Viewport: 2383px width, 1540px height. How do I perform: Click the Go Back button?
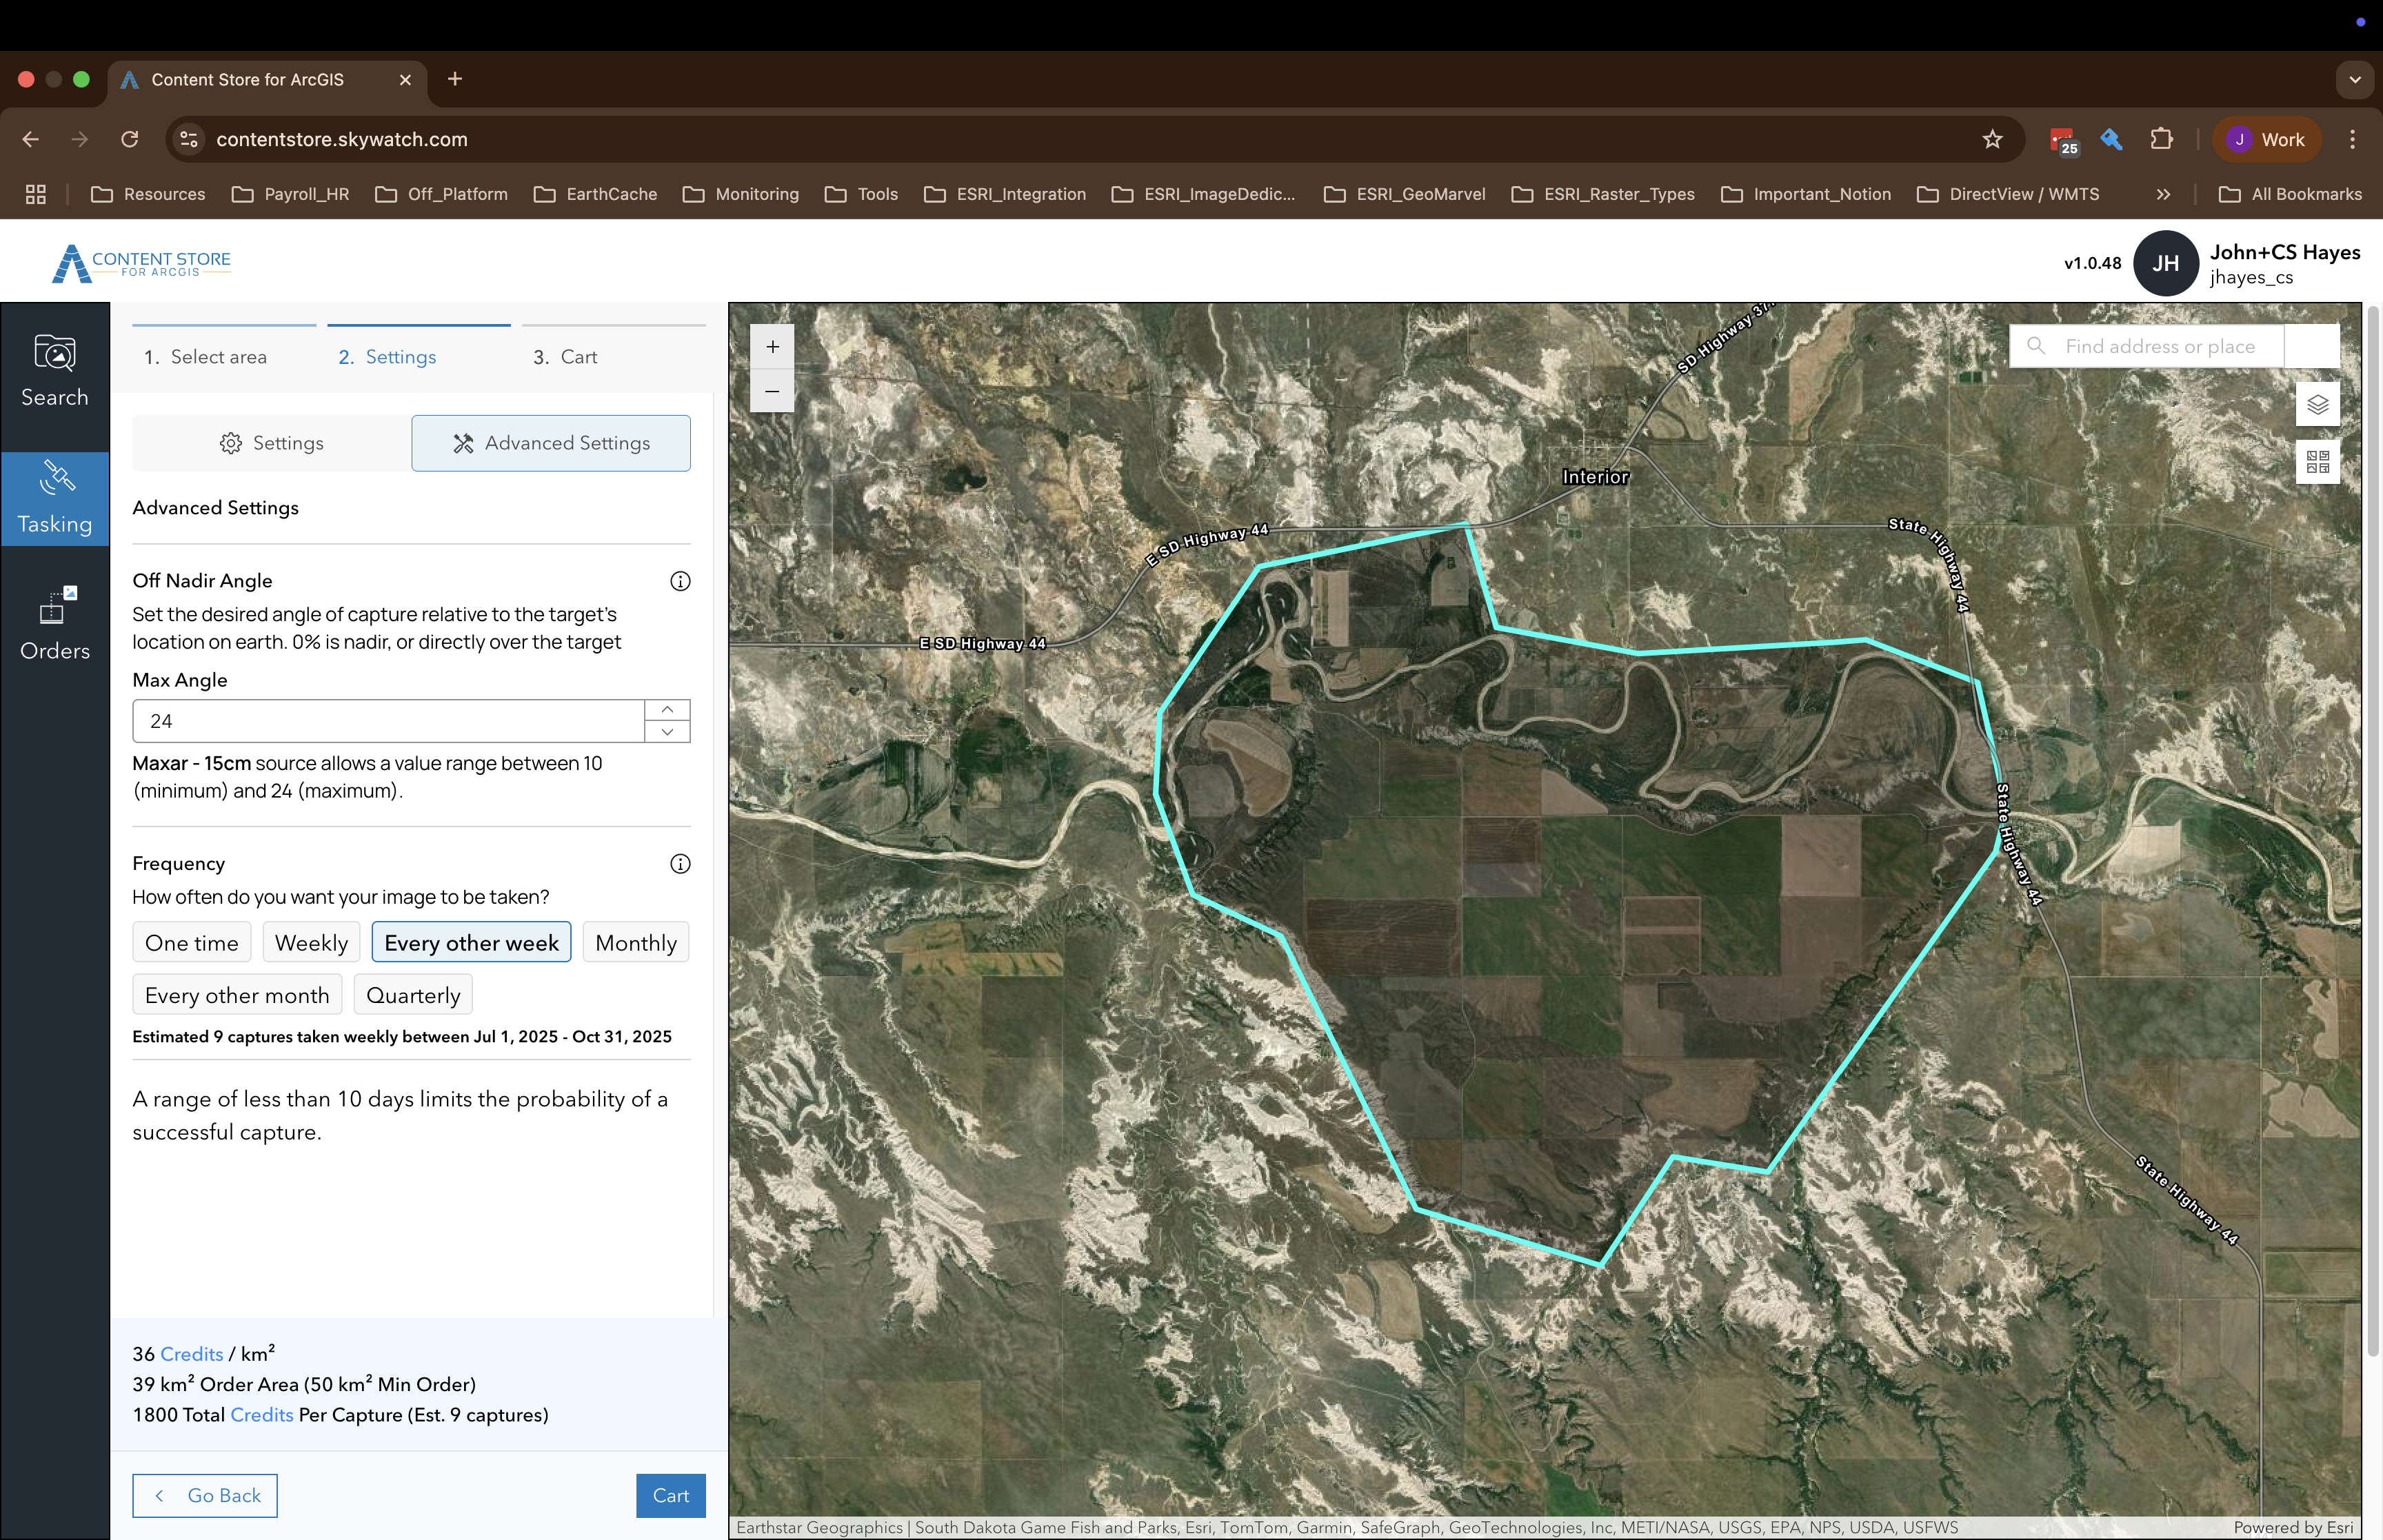pyautogui.click(x=204, y=1494)
